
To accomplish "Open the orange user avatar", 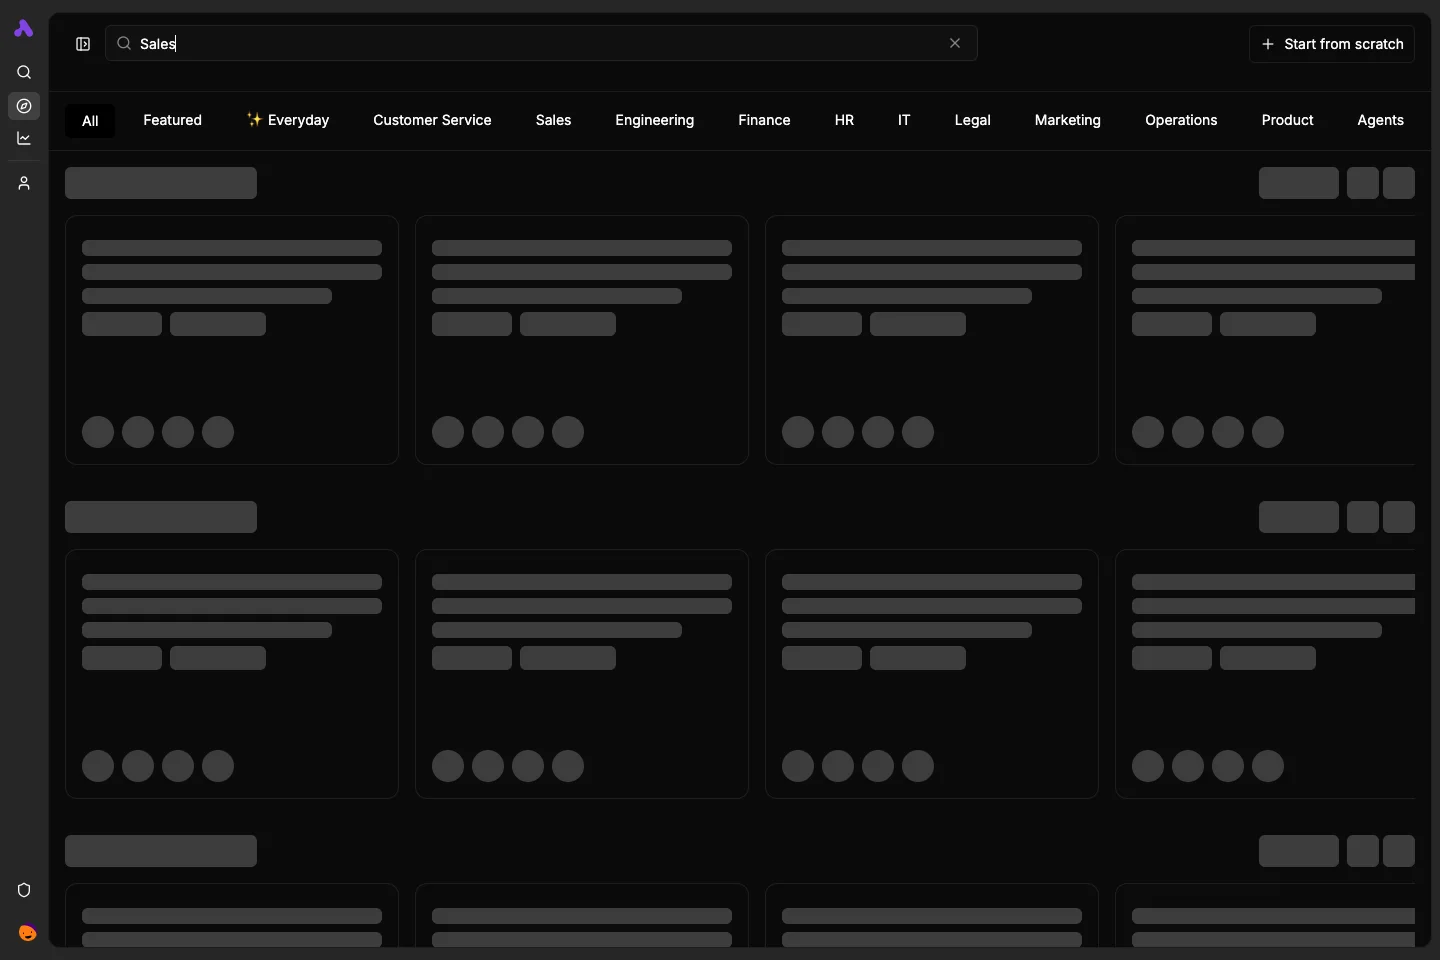I will pyautogui.click(x=28, y=933).
